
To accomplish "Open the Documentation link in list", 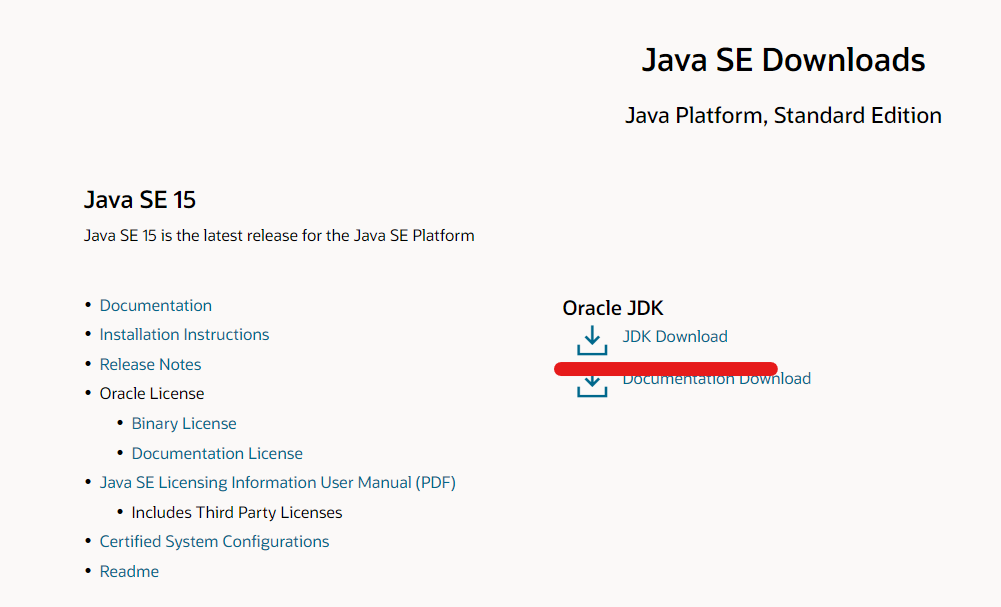I will coord(155,306).
